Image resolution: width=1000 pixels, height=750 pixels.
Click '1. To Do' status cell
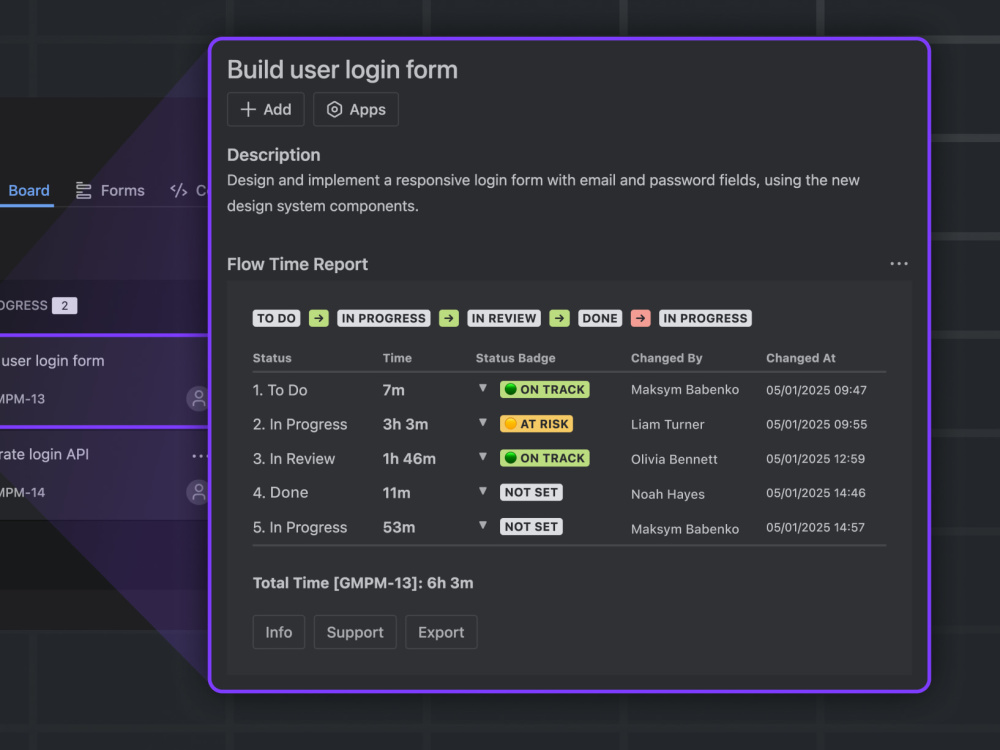pyautogui.click(x=280, y=390)
